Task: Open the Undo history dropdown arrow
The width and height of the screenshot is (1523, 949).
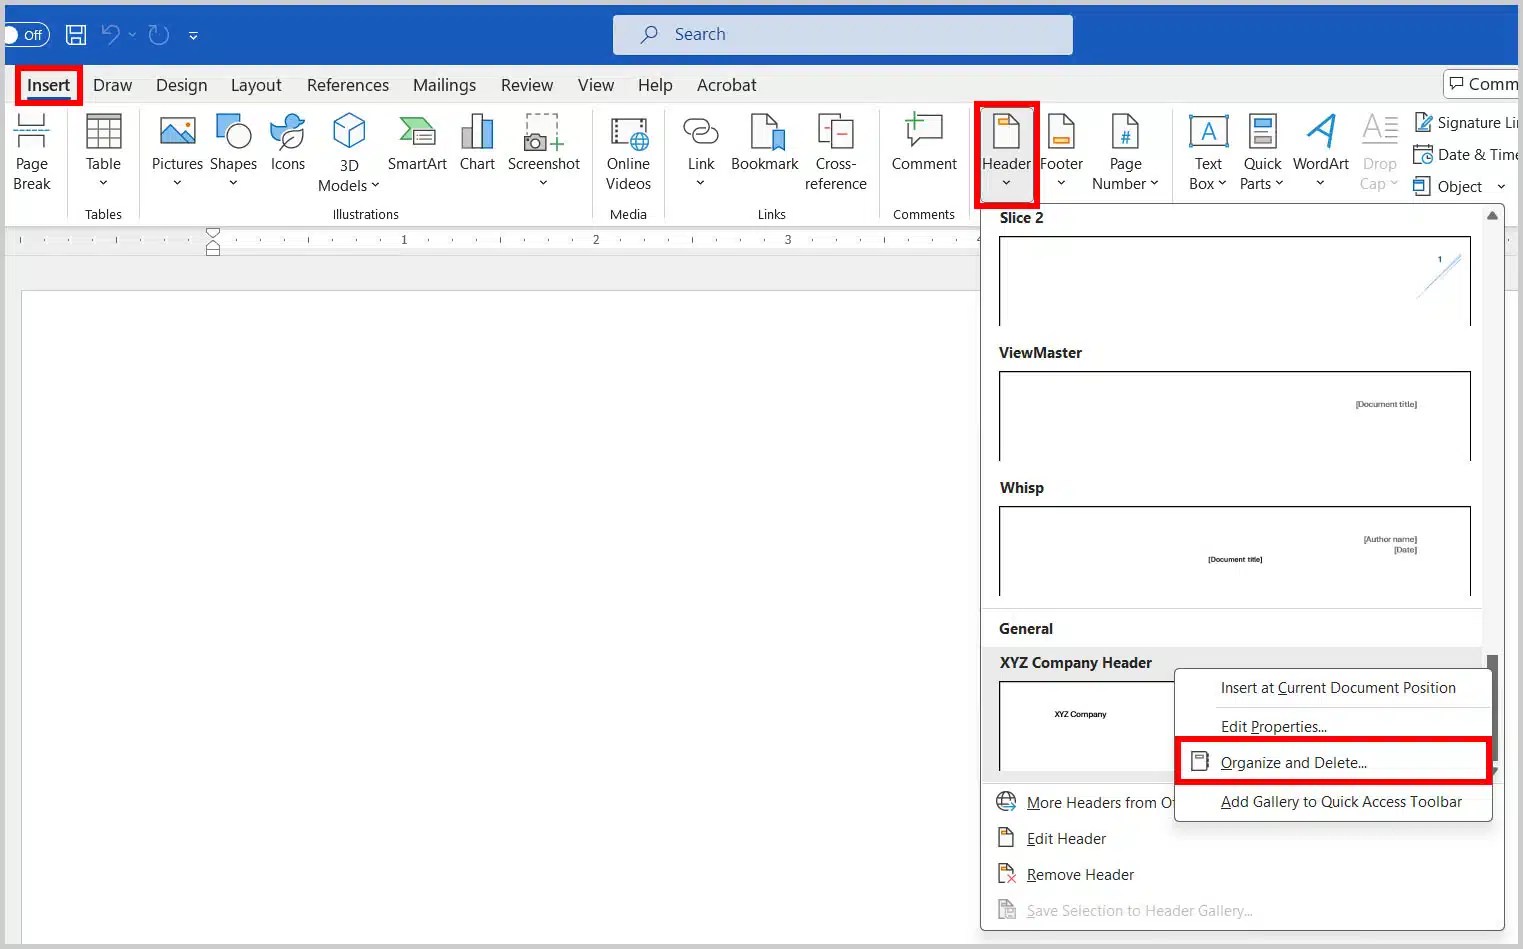Action: pos(132,35)
